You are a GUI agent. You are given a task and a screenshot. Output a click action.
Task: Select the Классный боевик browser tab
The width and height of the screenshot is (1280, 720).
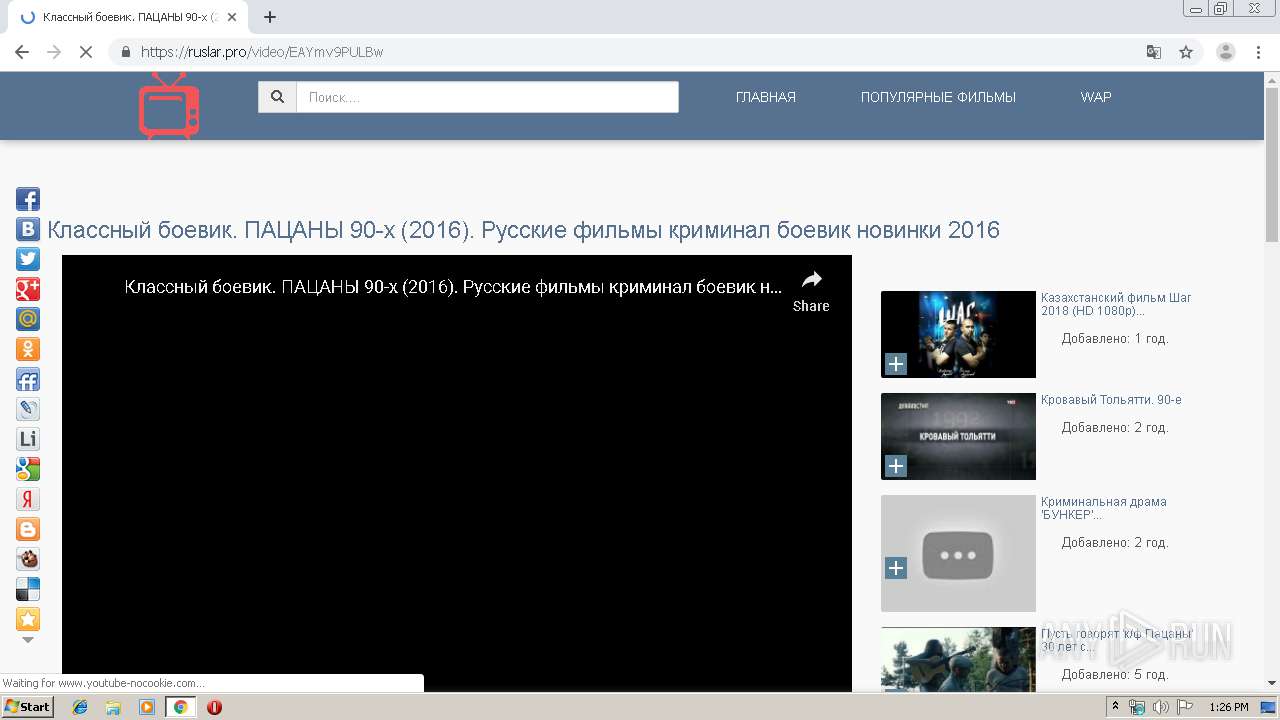coord(128,17)
